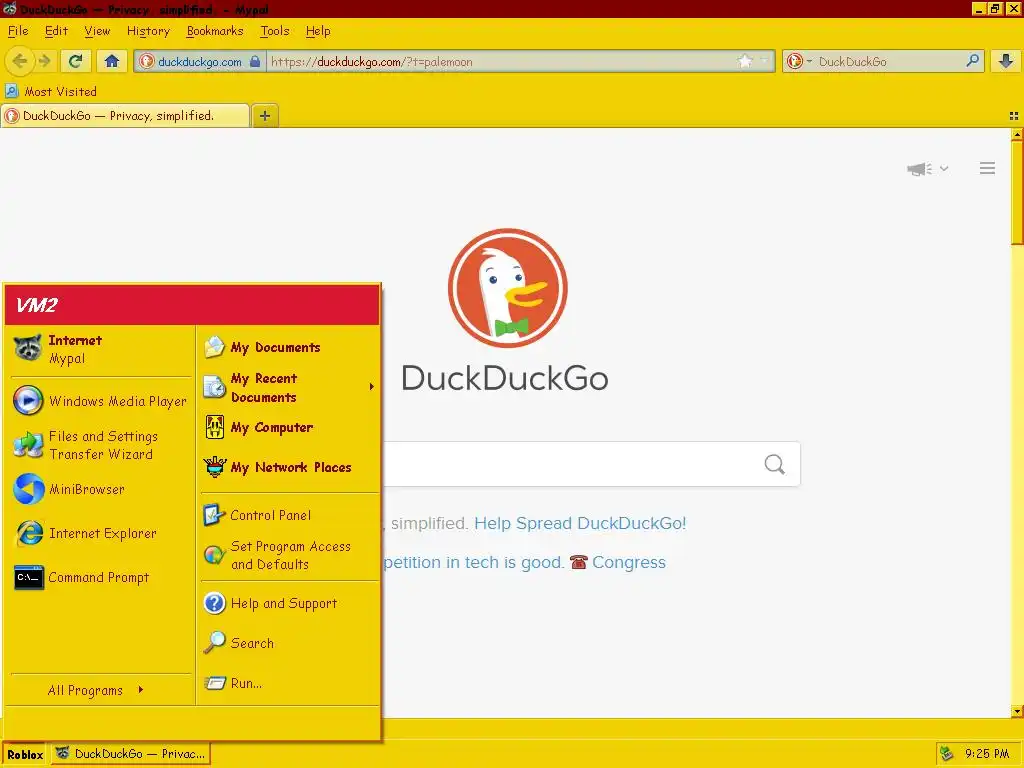This screenshot has width=1024, height=768.
Task: Open the Downloads arrow button
Action: [x=1006, y=61]
